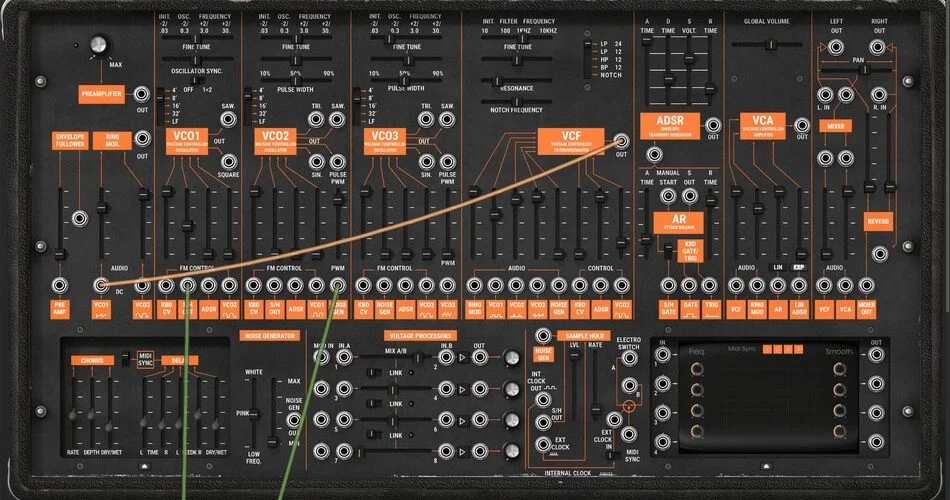Expand the chorus/delay panel bottom arrow
This screenshot has height=500, width=950.
click(144, 466)
